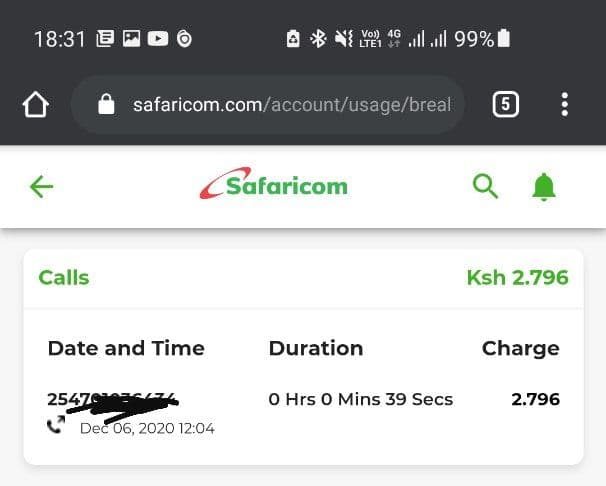Select the Date and Time column header
Image resolution: width=606 pixels, height=486 pixels.
click(x=126, y=348)
